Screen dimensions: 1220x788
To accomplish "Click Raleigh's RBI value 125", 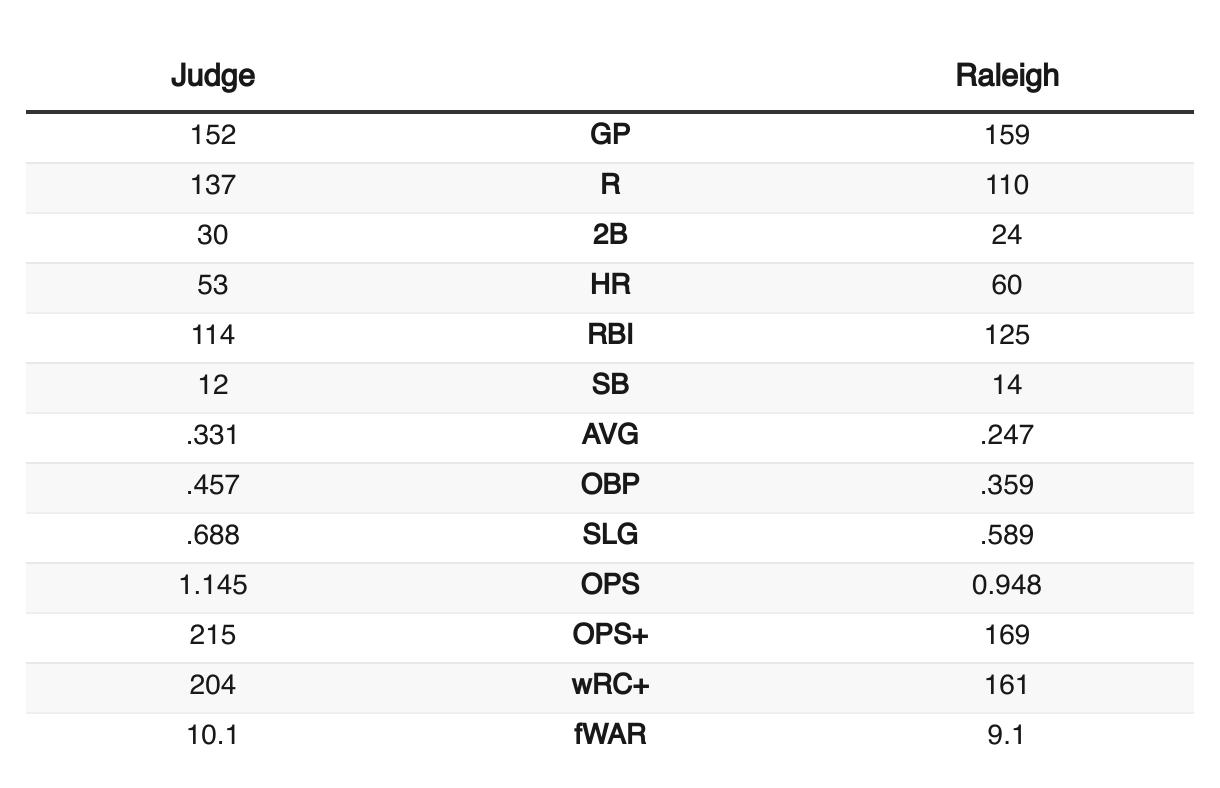I will click(1006, 335).
